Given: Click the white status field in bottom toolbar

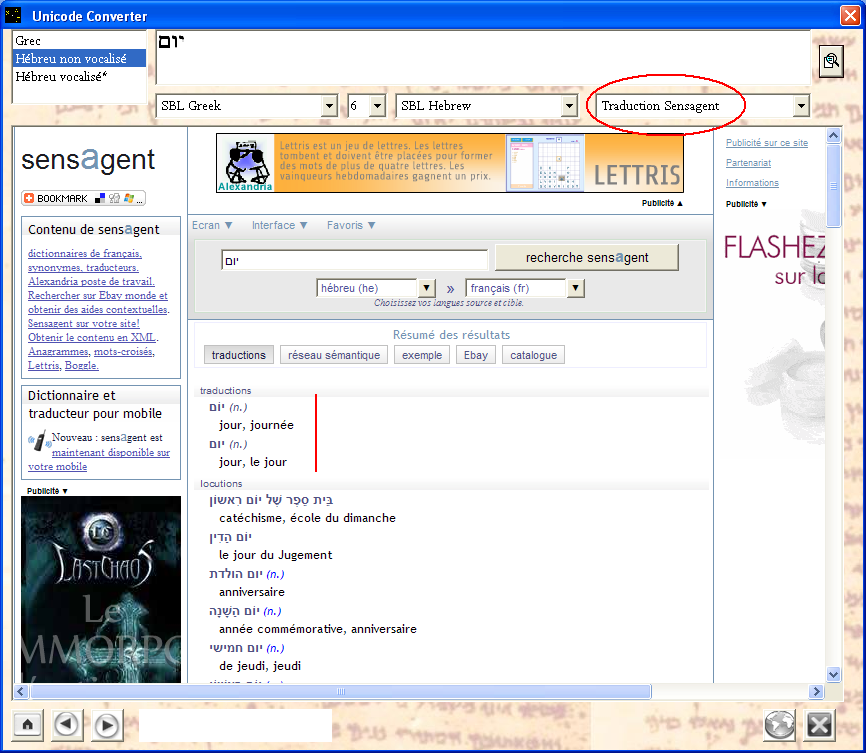Looking at the screenshot, I should pyautogui.click(x=235, y=725).
